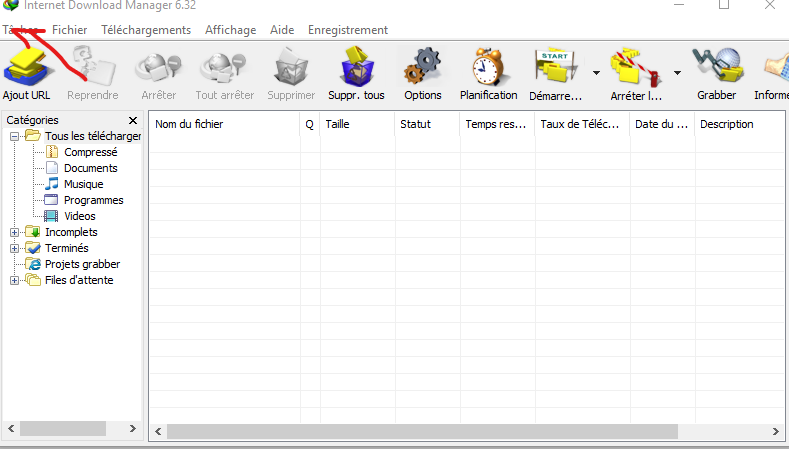Open Options with the gears icon
789x449 pixels.
point(423,66)
